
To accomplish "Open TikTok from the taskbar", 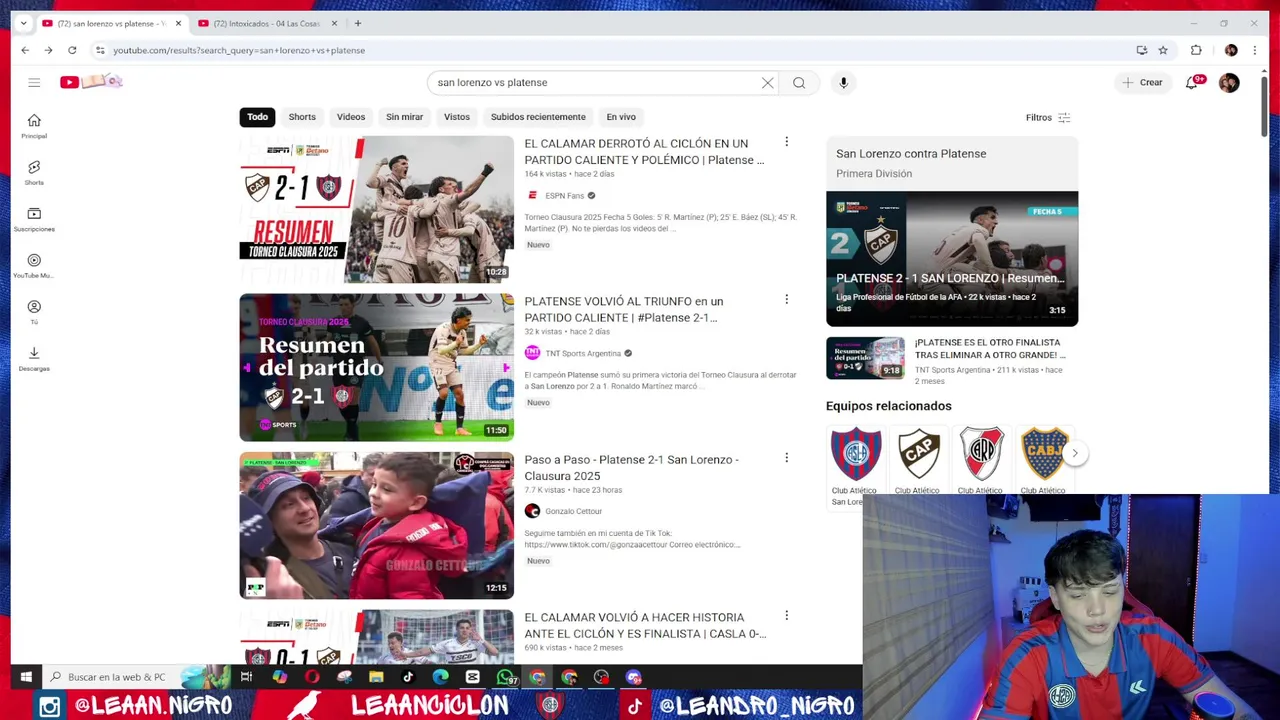I will [408, 677].
